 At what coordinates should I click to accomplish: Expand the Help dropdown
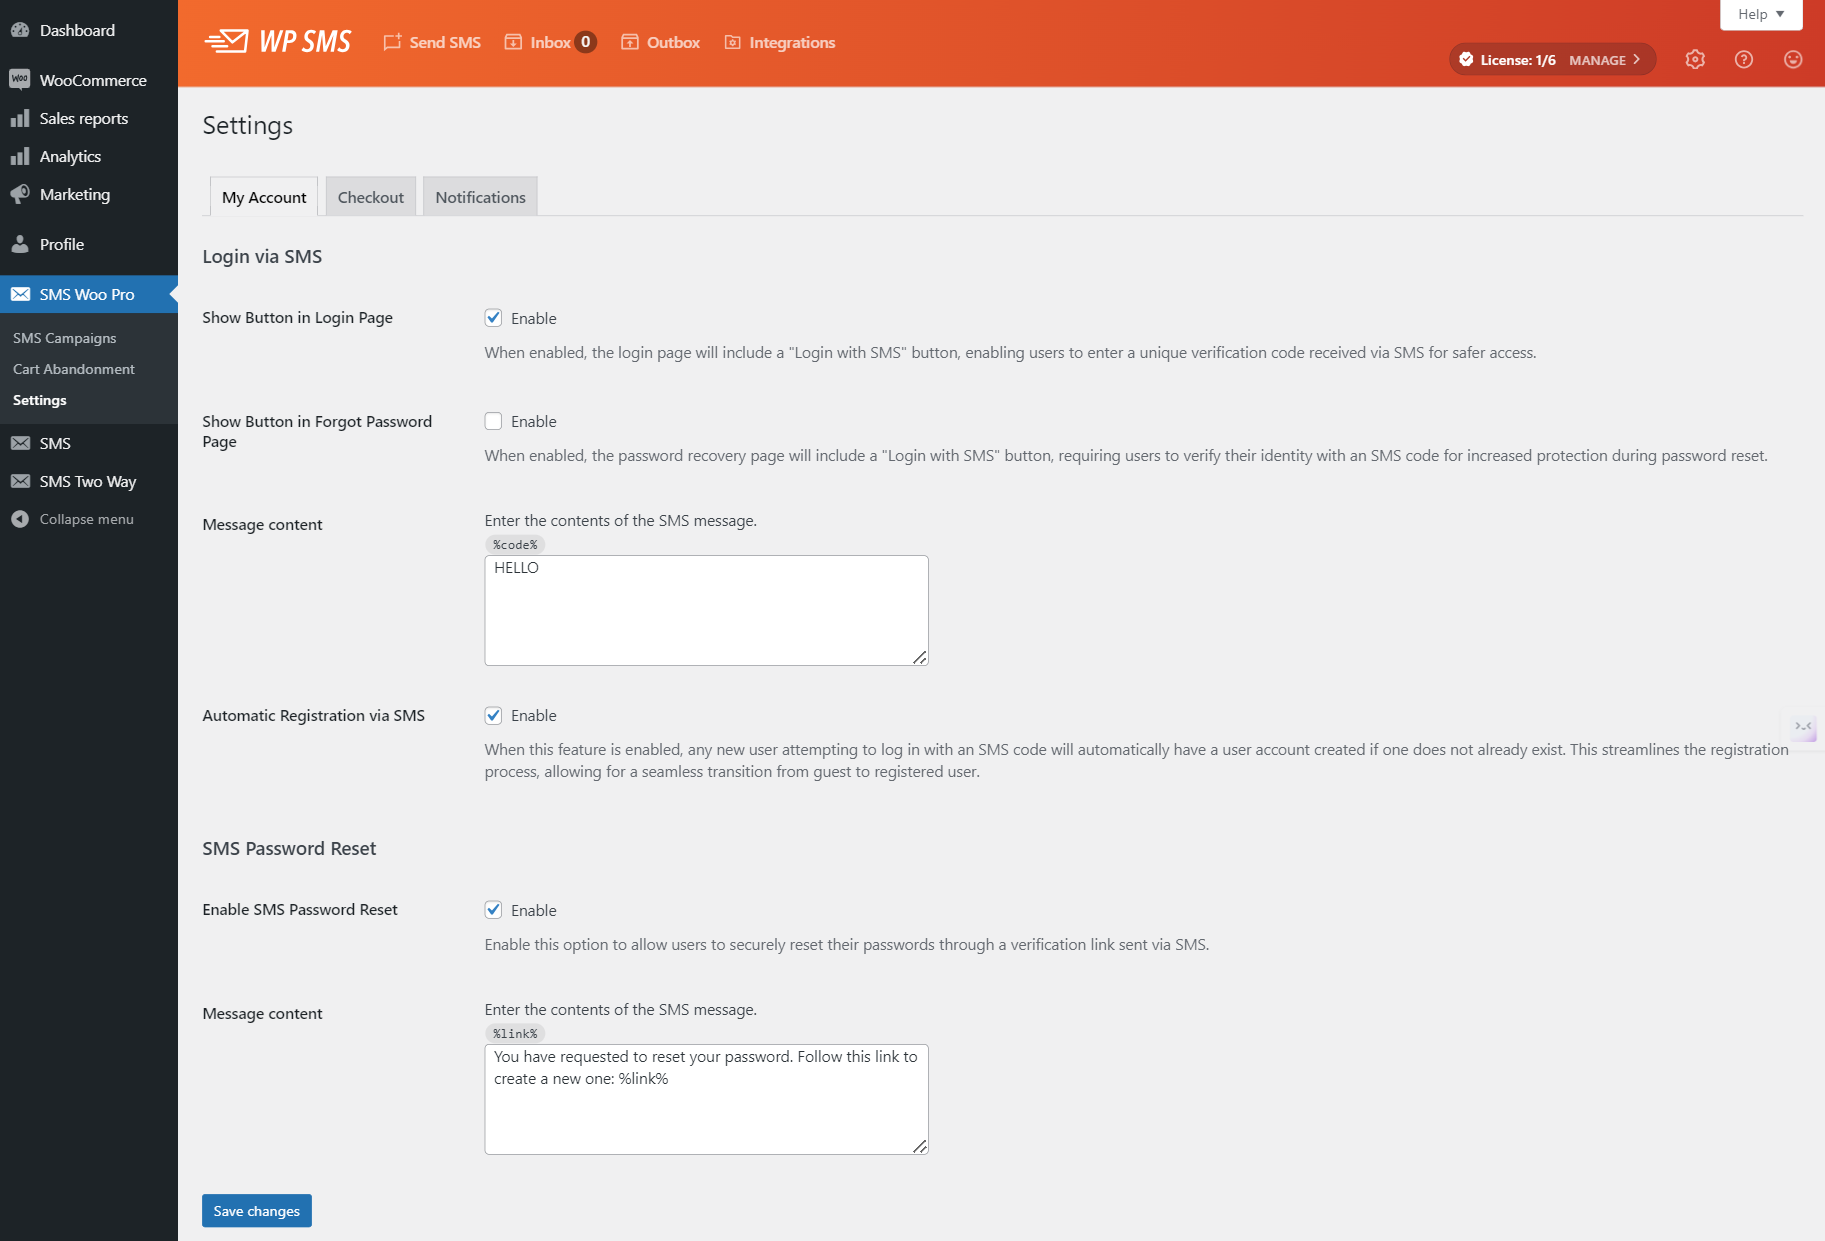click(1761, 14)
